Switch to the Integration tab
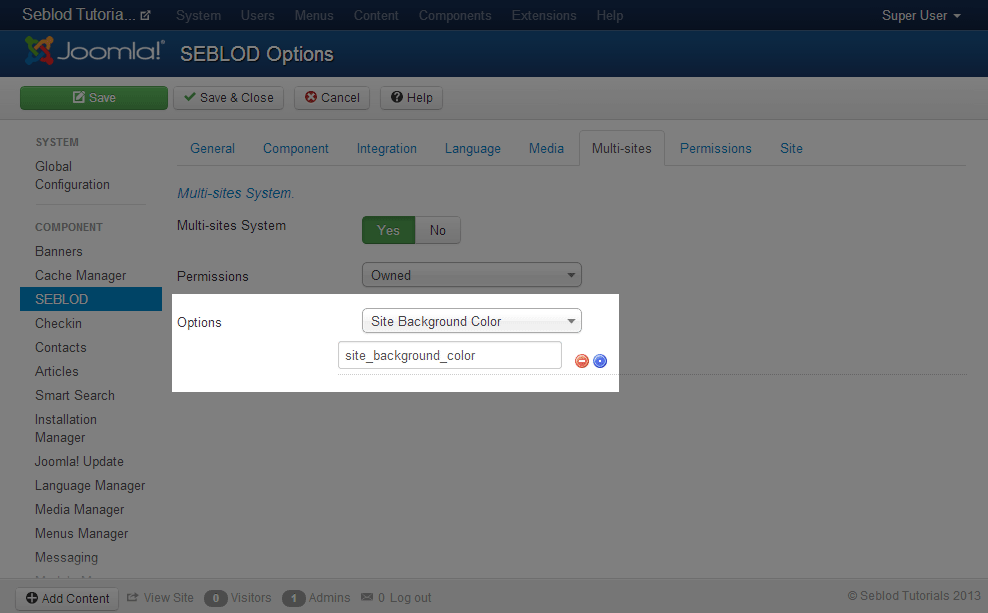 pyautogui.click(x=387, y=149)
